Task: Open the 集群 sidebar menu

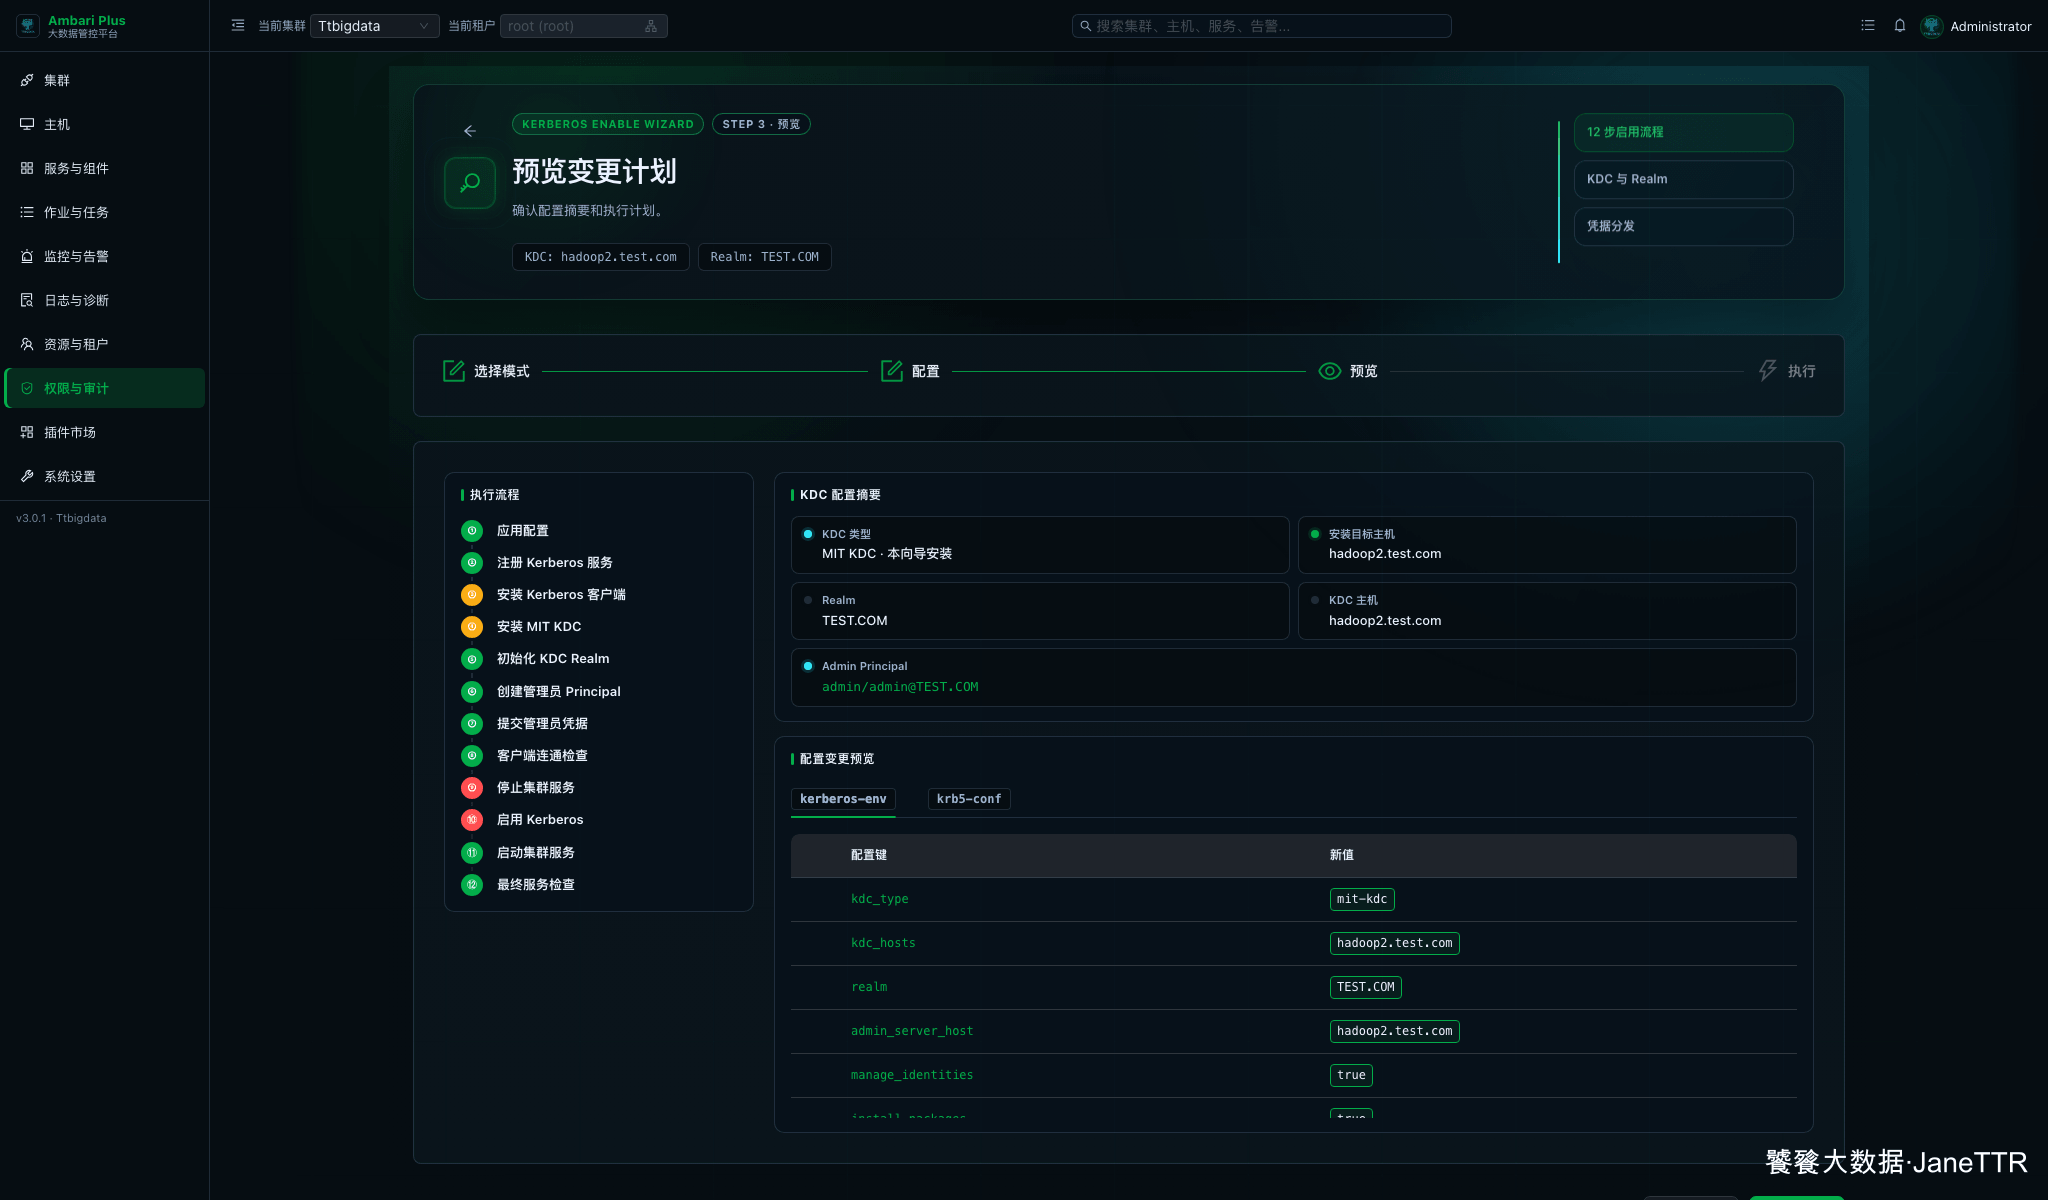Action: pos(104,80)
